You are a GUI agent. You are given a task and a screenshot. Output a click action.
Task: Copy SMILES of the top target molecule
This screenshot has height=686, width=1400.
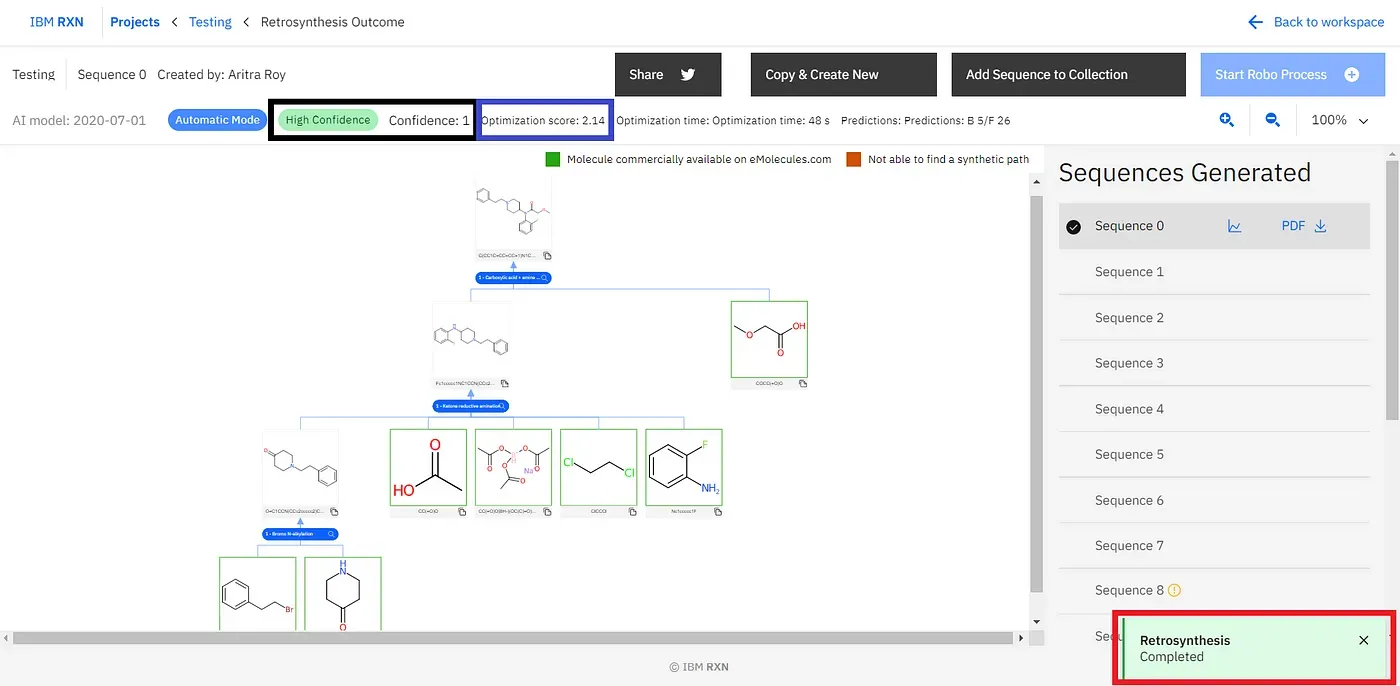[547, 256]
